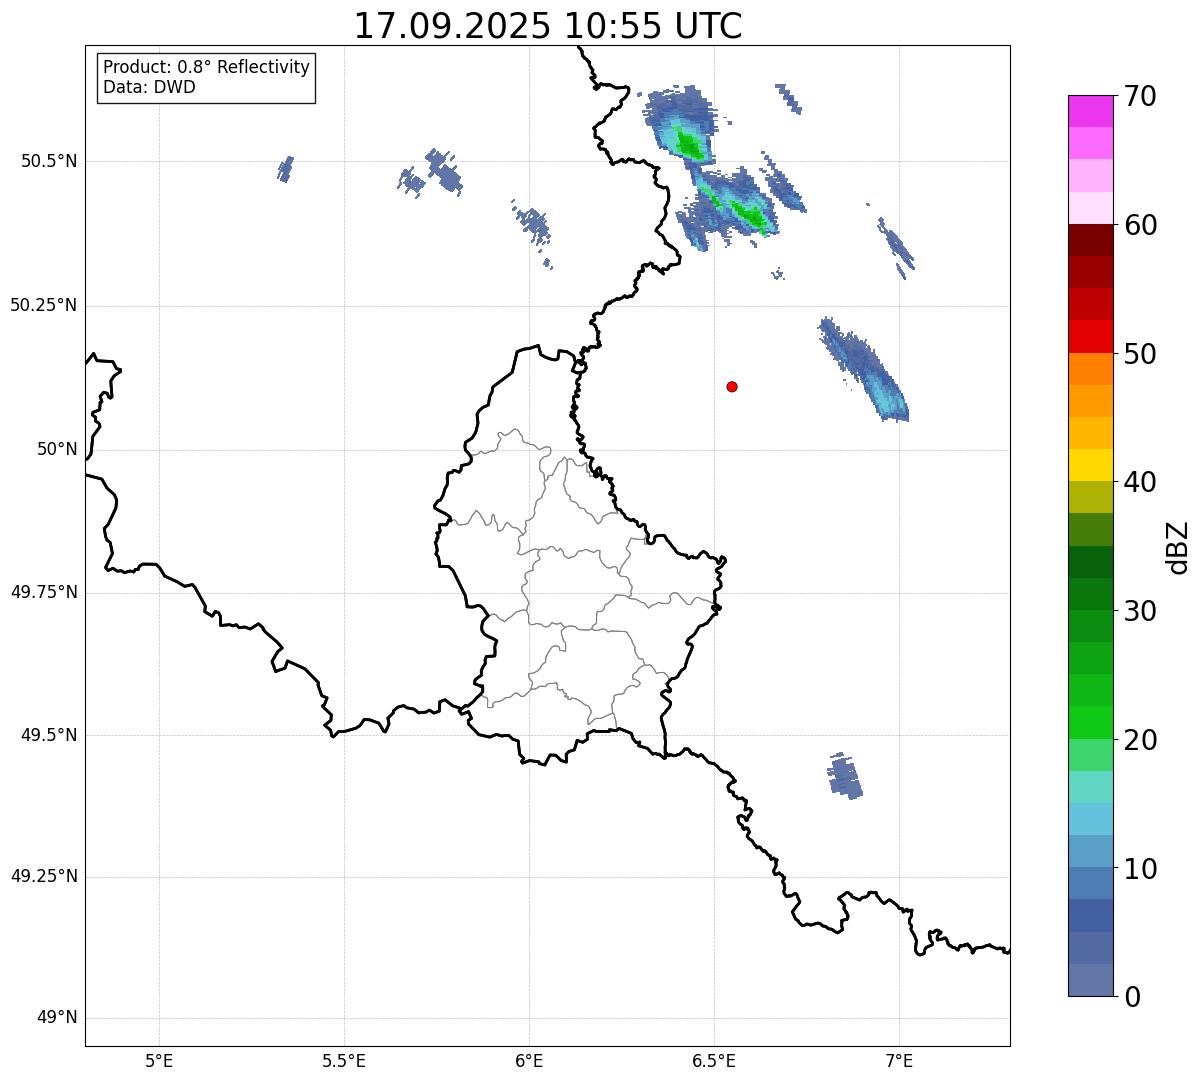Click the magenta top swatch of colorbar
This screenshot has height=1081, width=1202.
(x=1091, y=111)
